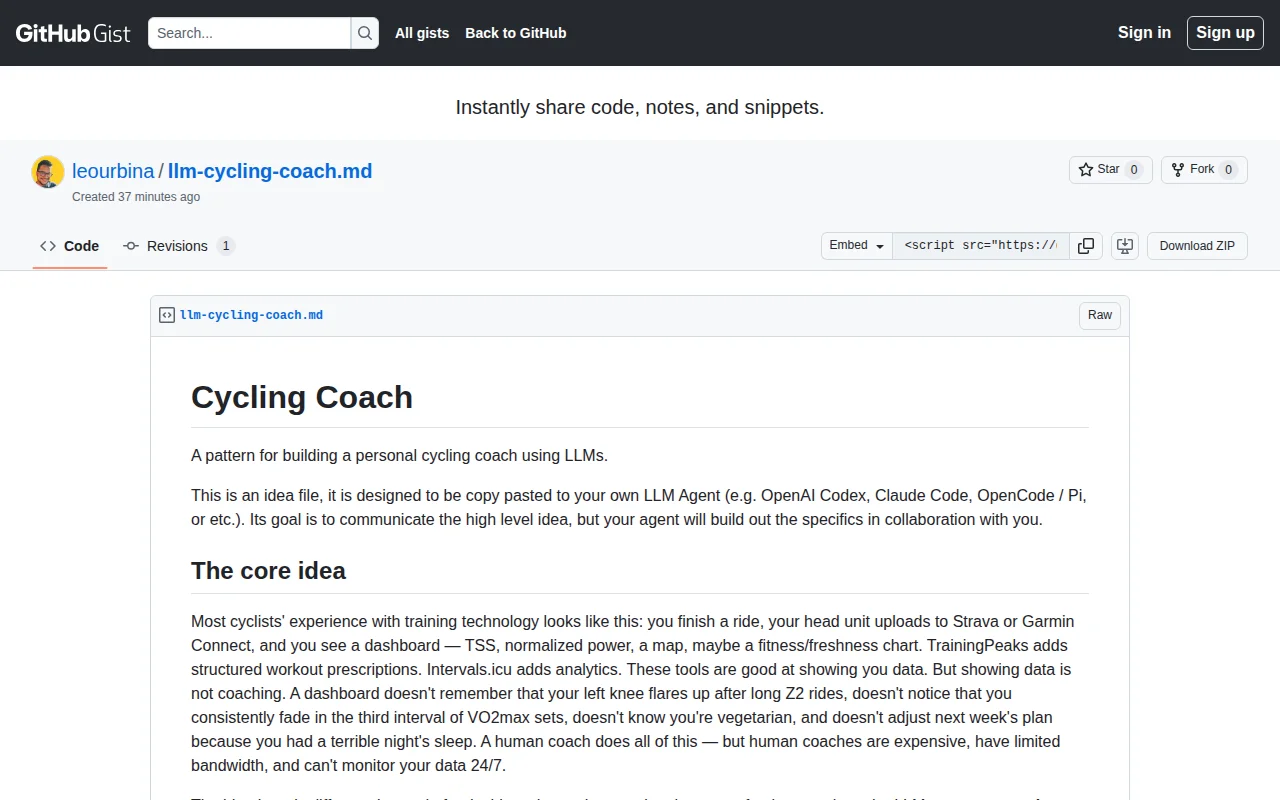Open All gists in top navigation

point(422,33)
